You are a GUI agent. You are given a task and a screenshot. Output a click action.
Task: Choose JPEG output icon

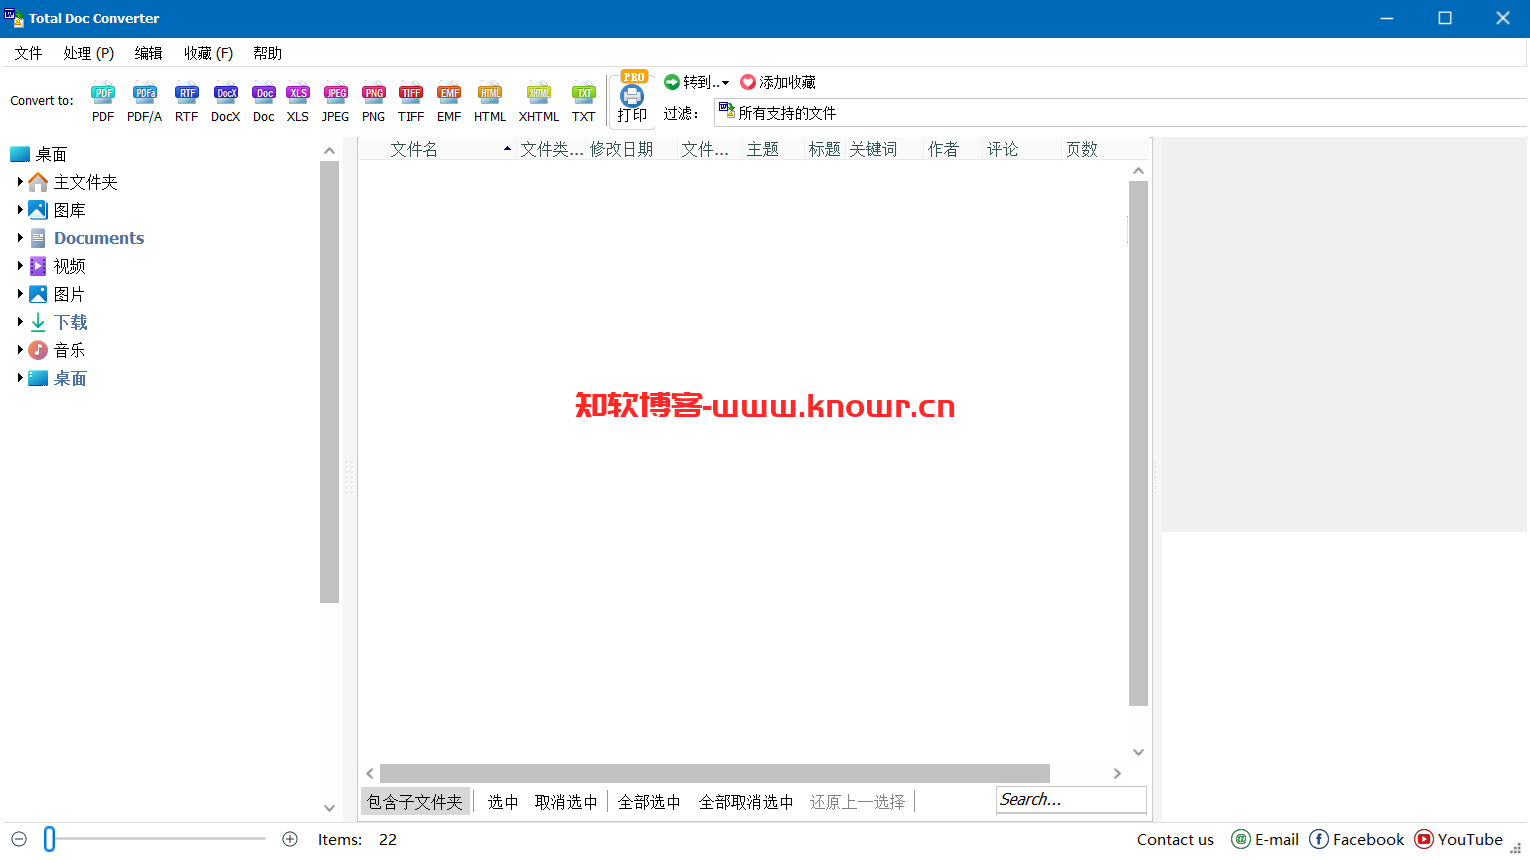[x=336, y=102]
